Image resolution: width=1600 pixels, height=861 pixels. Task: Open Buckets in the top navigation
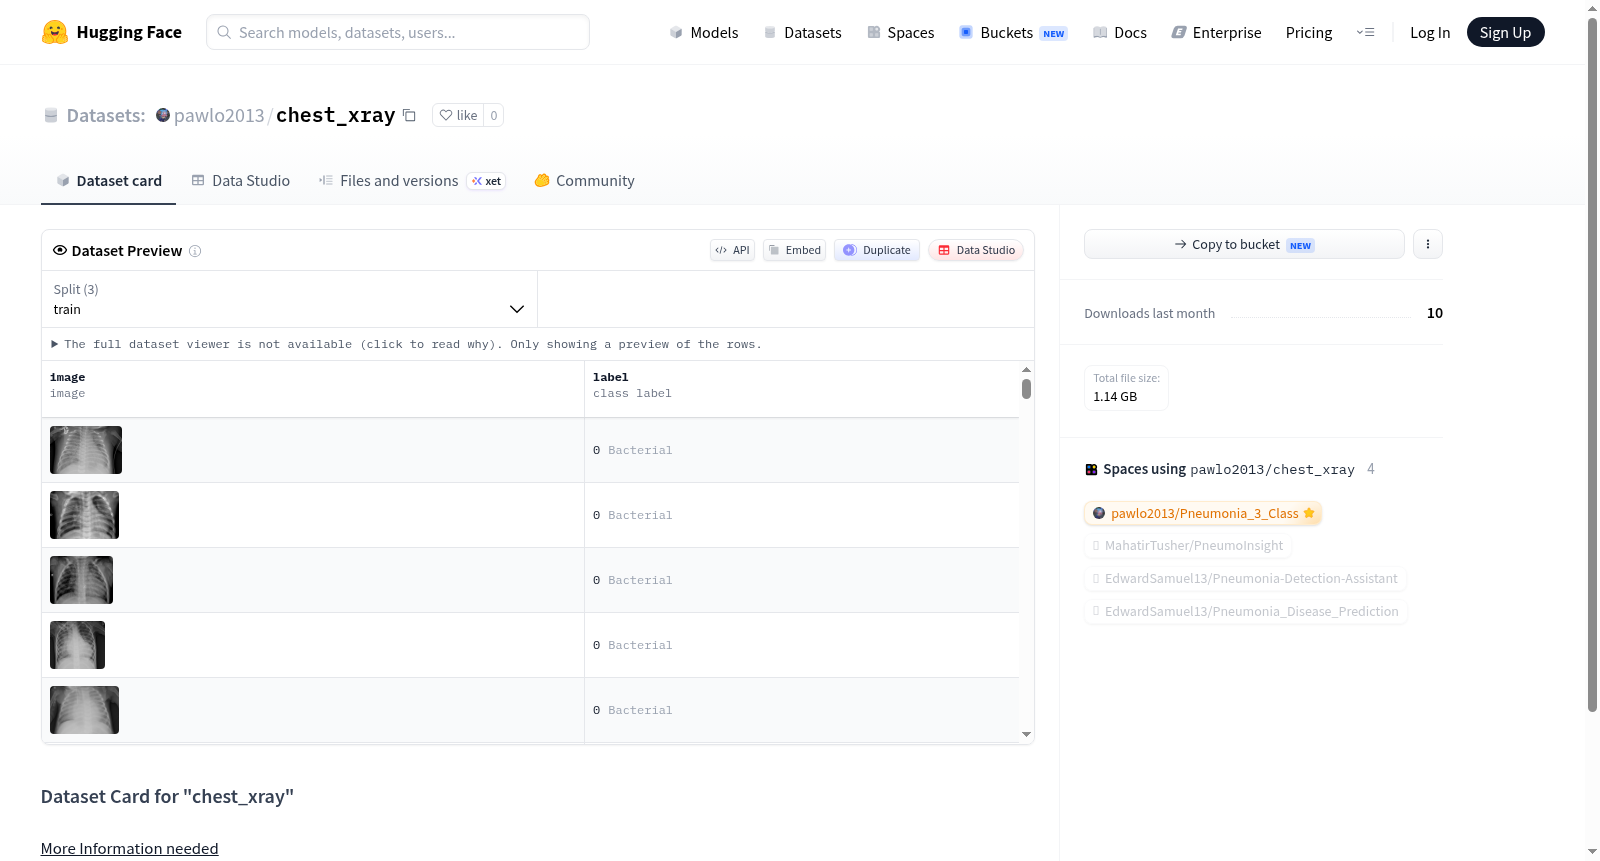pos(1013,32)
